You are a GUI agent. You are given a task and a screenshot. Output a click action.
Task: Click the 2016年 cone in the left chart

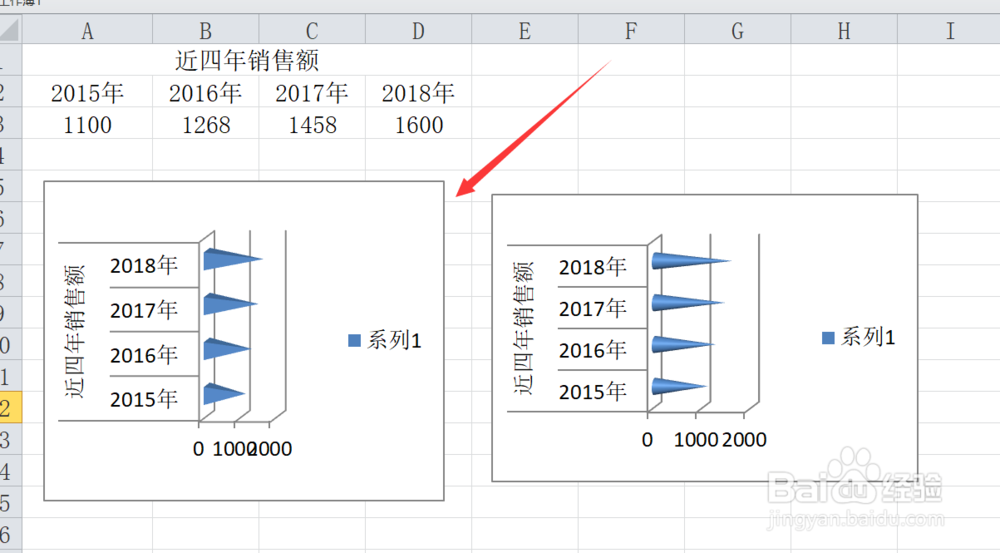223,348
